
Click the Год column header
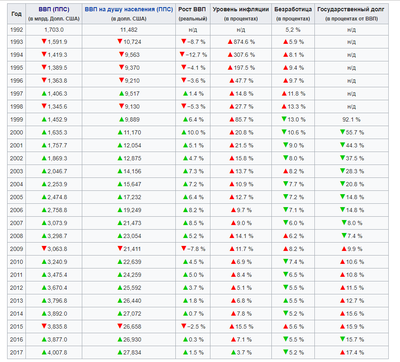click(x=16, y=14)
